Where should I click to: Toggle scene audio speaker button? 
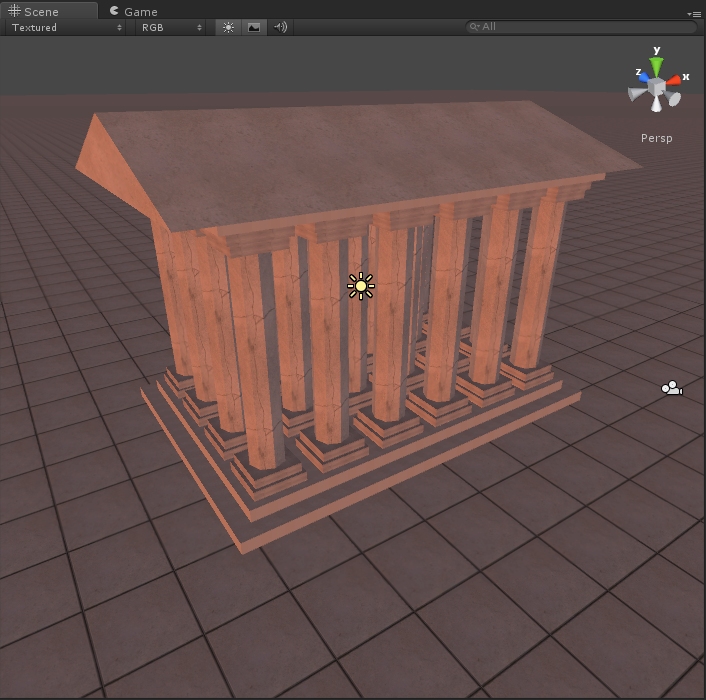[x=280, y=27]
